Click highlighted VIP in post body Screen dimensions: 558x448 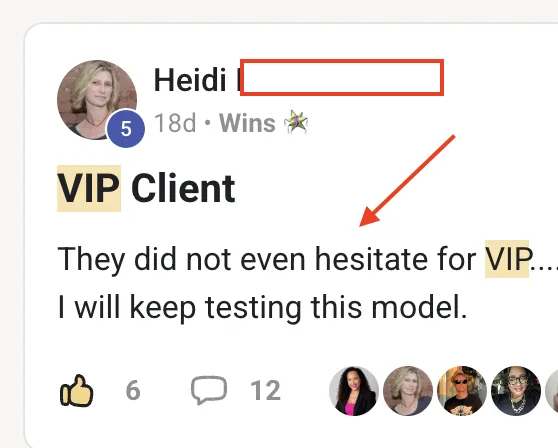(x=507, y=259)
